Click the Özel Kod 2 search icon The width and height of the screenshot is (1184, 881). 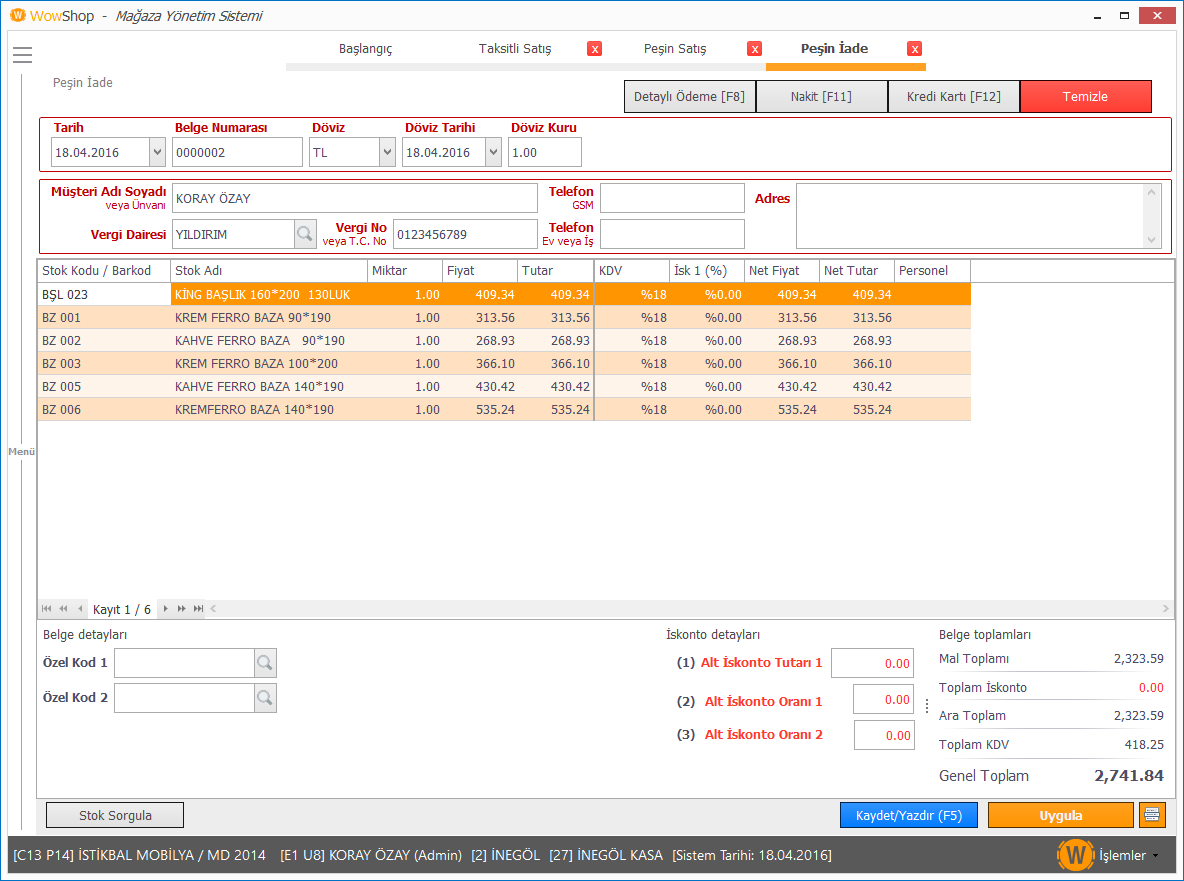[265, 698]
